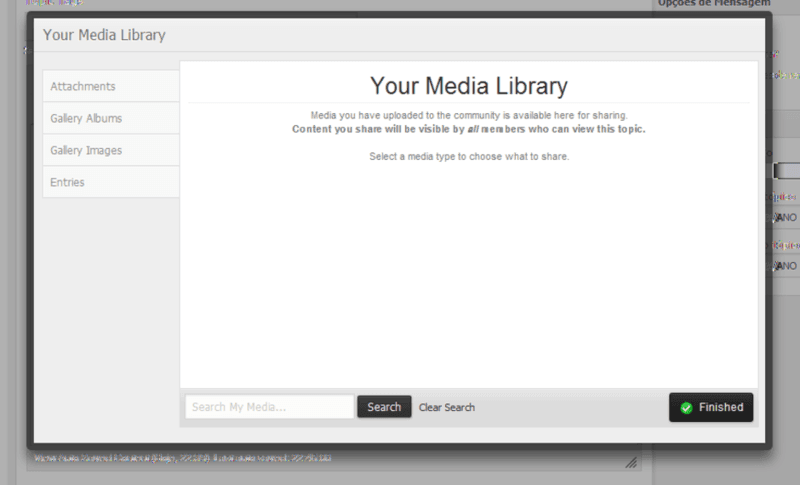Click the Clear Search link

[x=447, y=407]
